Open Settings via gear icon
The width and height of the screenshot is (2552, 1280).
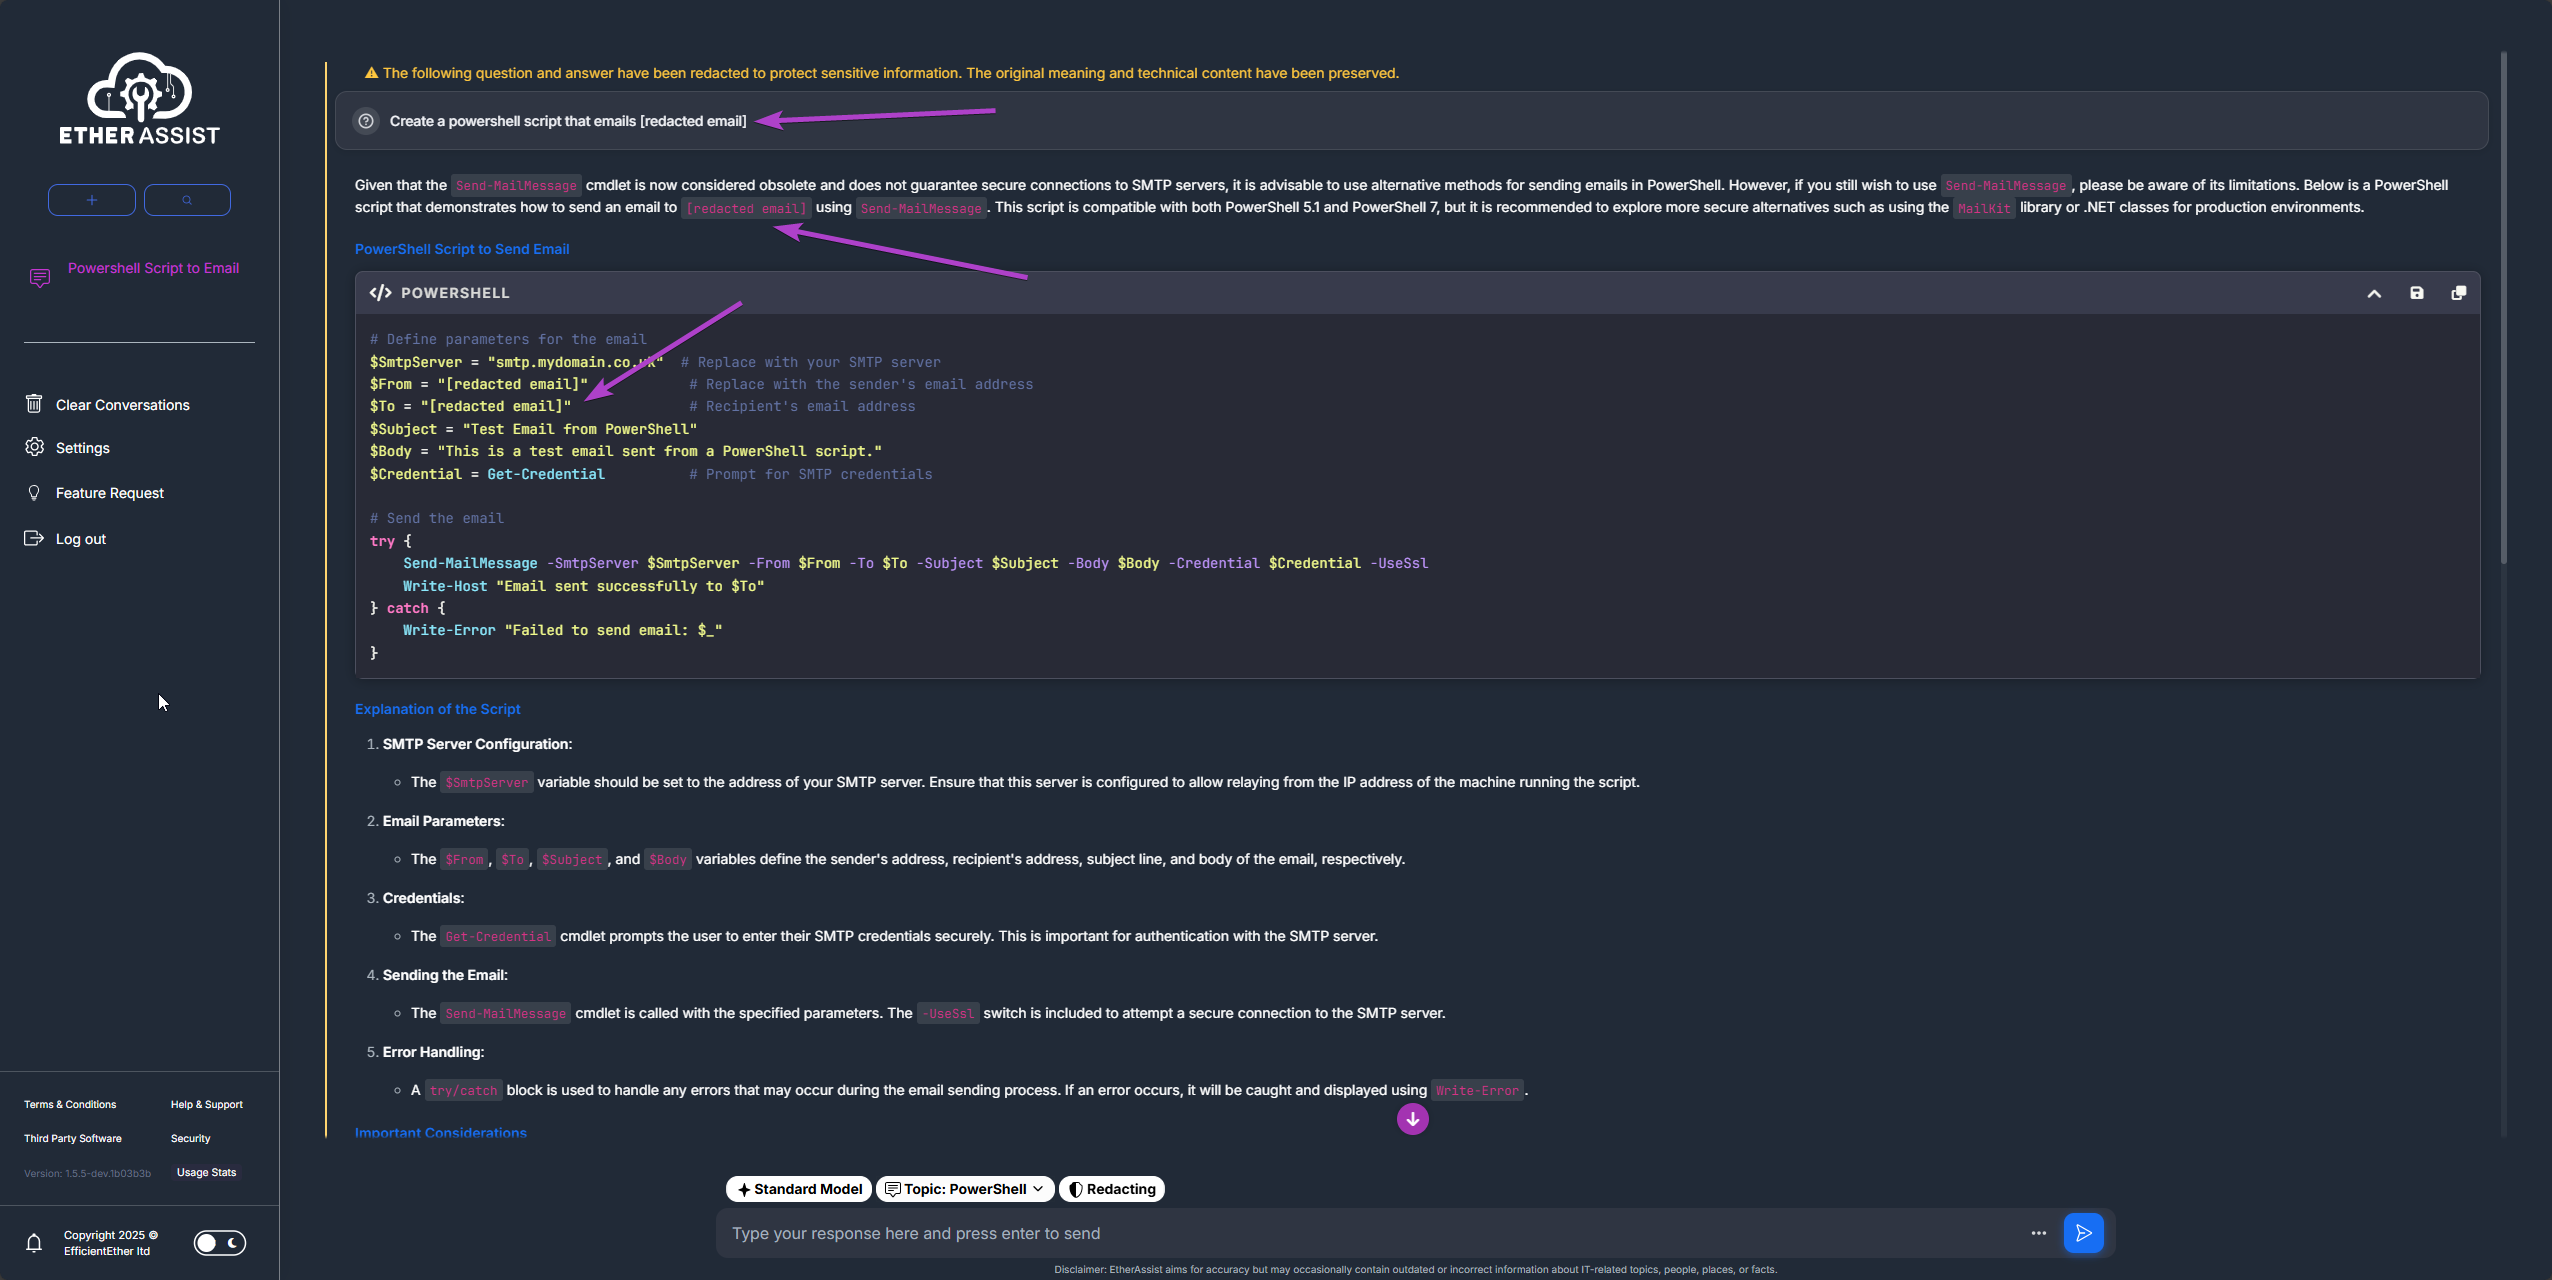click(x=34, y=447)
